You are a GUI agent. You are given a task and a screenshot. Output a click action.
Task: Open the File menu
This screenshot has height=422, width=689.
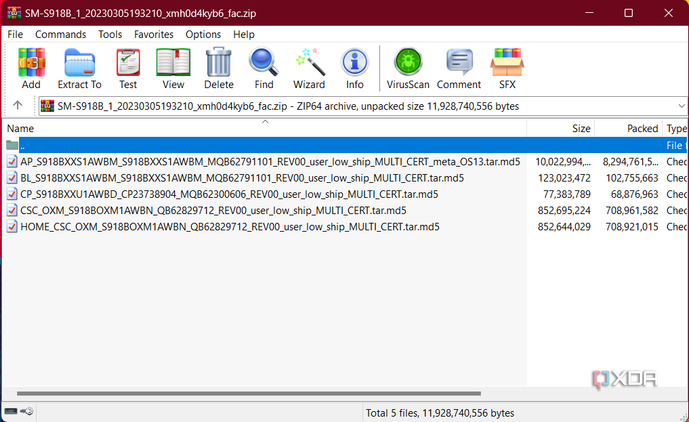[15, 34]
